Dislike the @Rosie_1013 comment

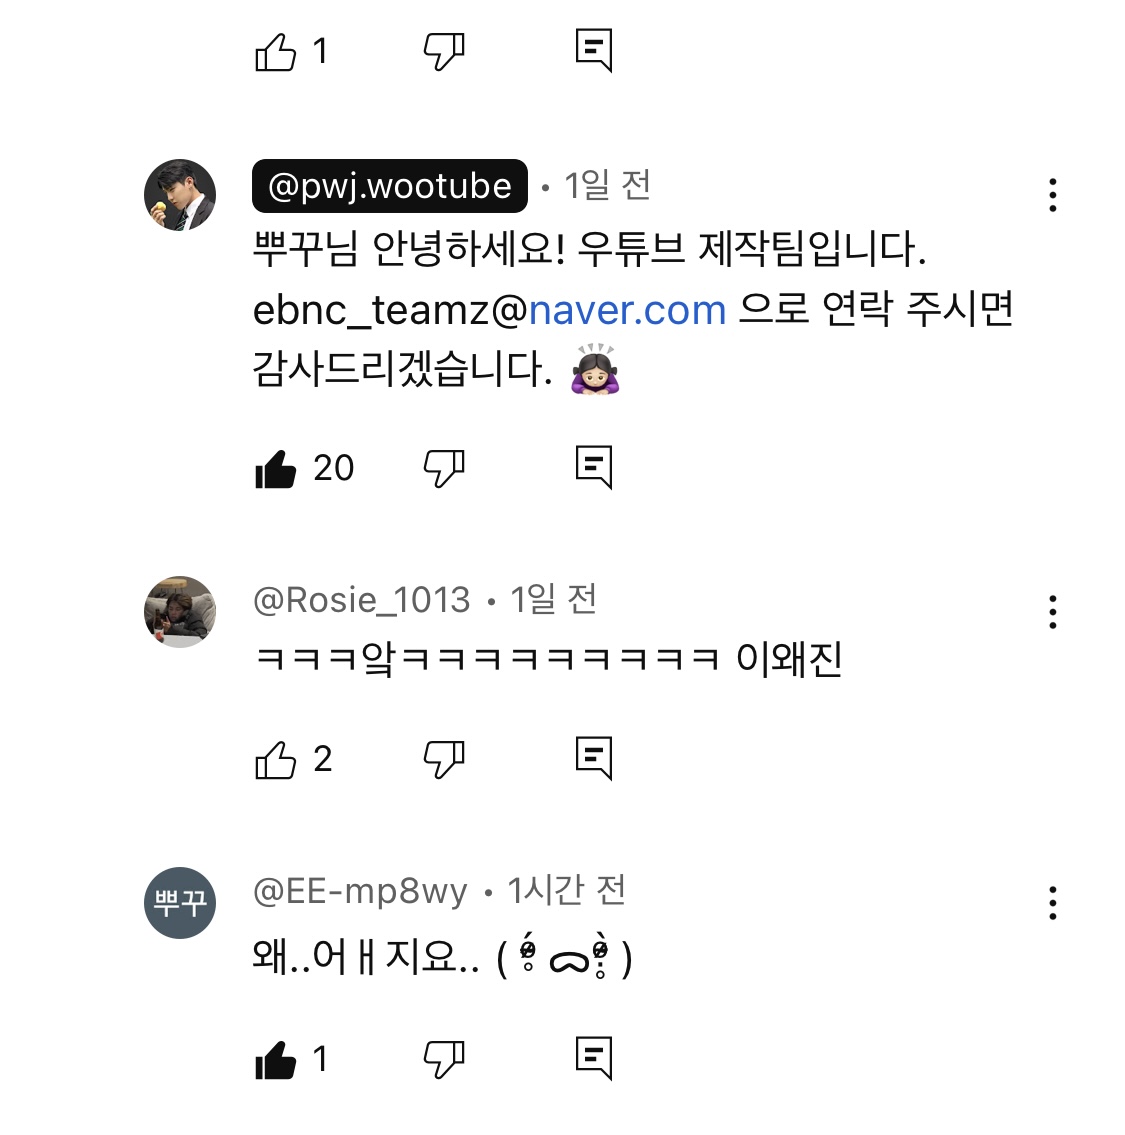point(444,760)
